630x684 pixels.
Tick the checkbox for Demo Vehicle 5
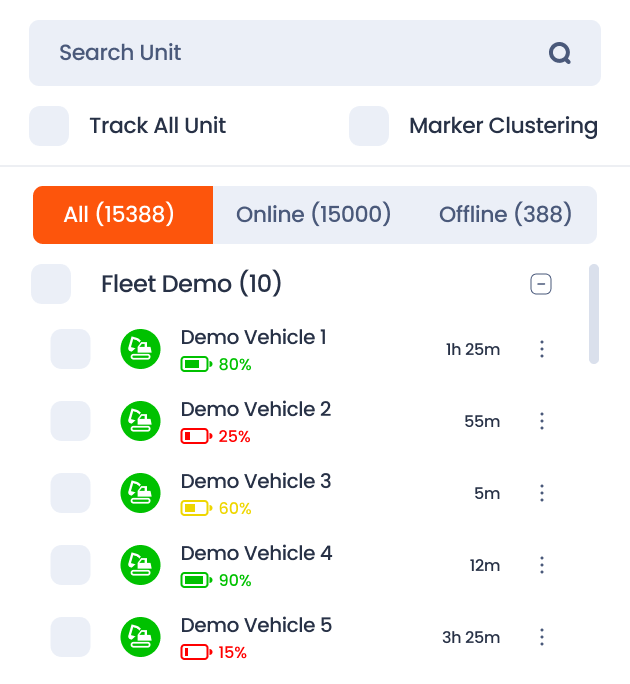coord(70,637)
